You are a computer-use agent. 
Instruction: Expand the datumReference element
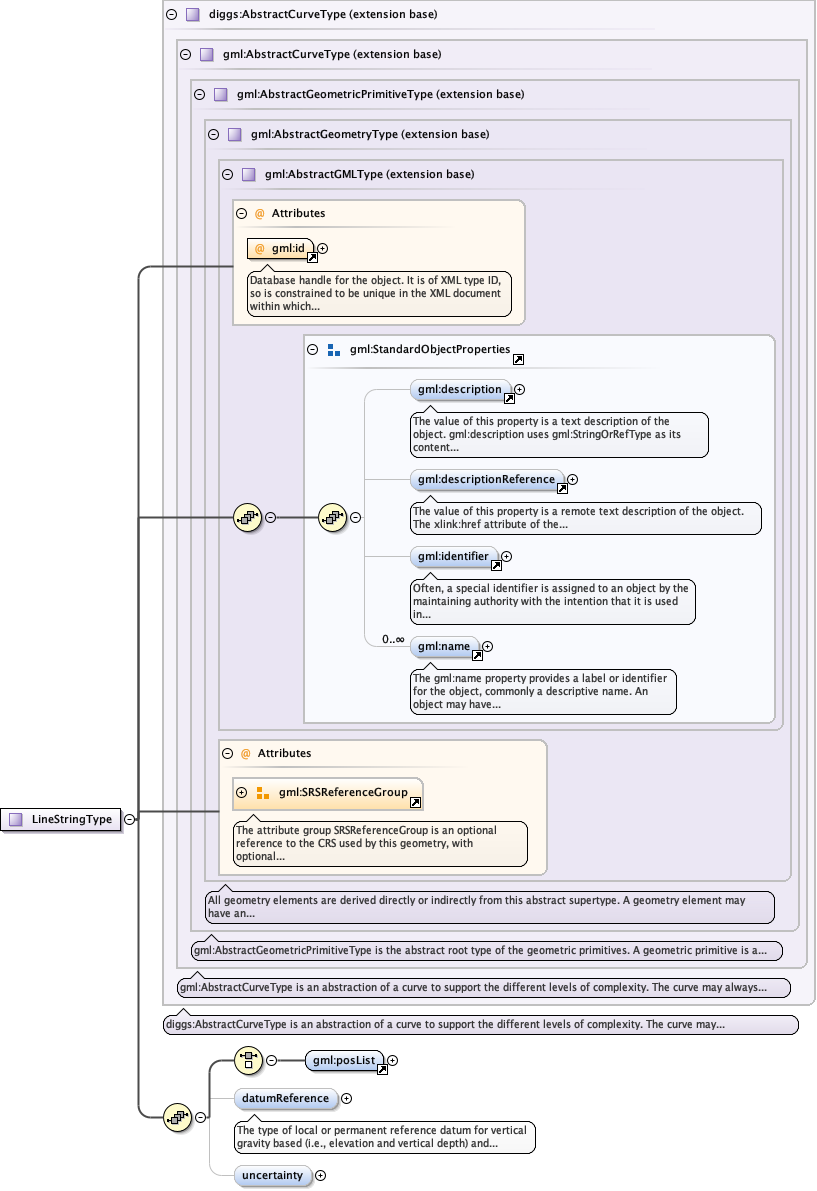(x=346, y=1098)
